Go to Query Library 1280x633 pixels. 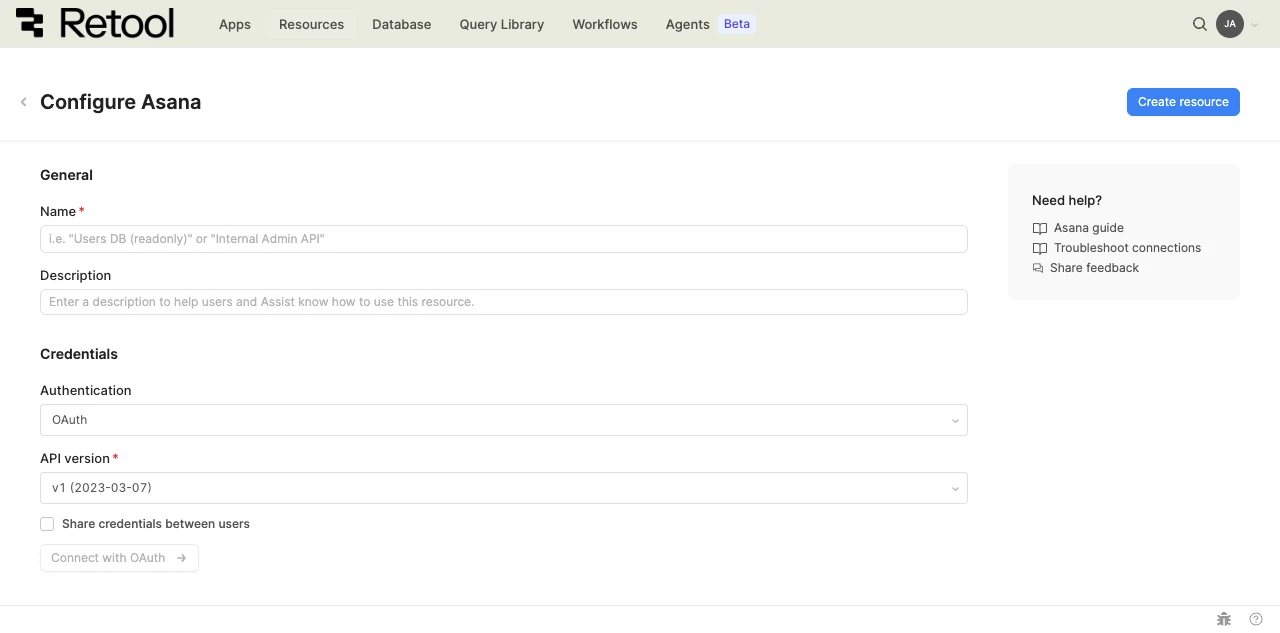502,24
